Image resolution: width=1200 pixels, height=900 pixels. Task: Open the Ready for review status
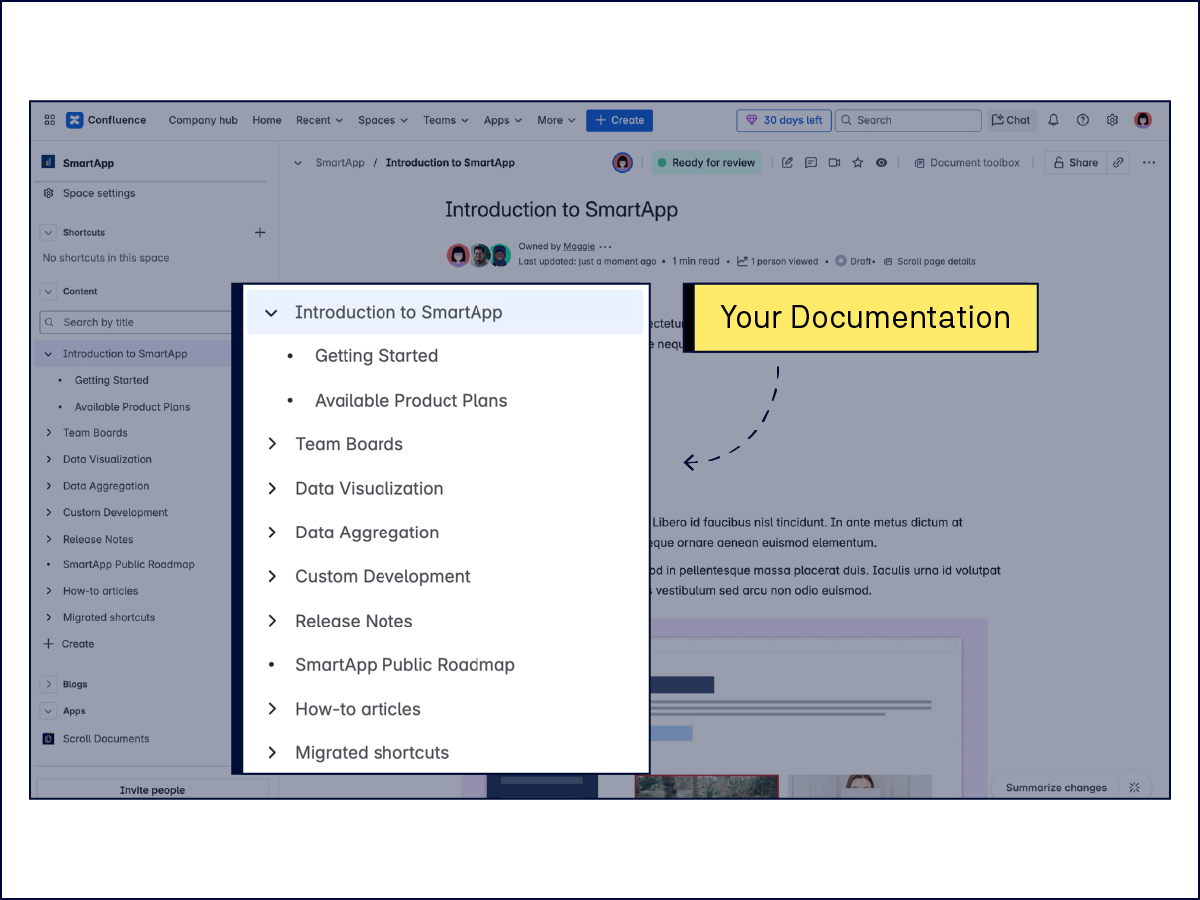[706, 163]
